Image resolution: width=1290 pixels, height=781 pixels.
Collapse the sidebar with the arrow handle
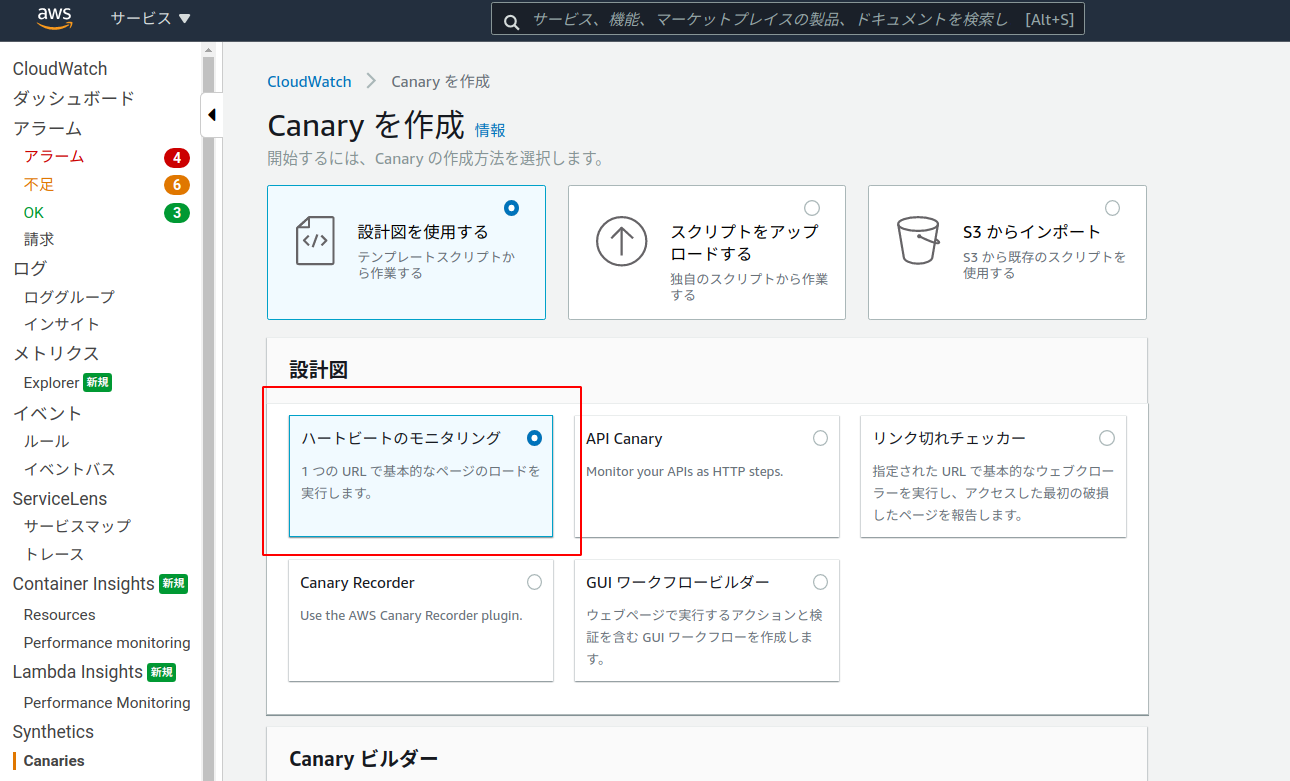[211, 115]
